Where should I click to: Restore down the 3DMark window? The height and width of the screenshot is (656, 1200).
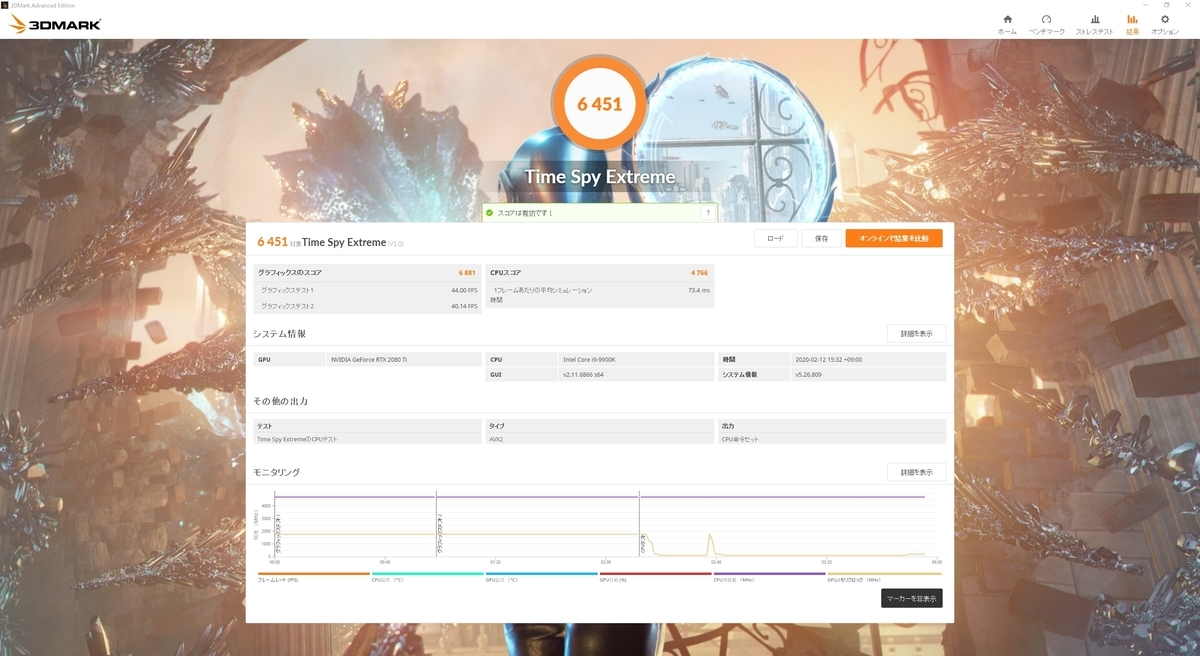1166,5
